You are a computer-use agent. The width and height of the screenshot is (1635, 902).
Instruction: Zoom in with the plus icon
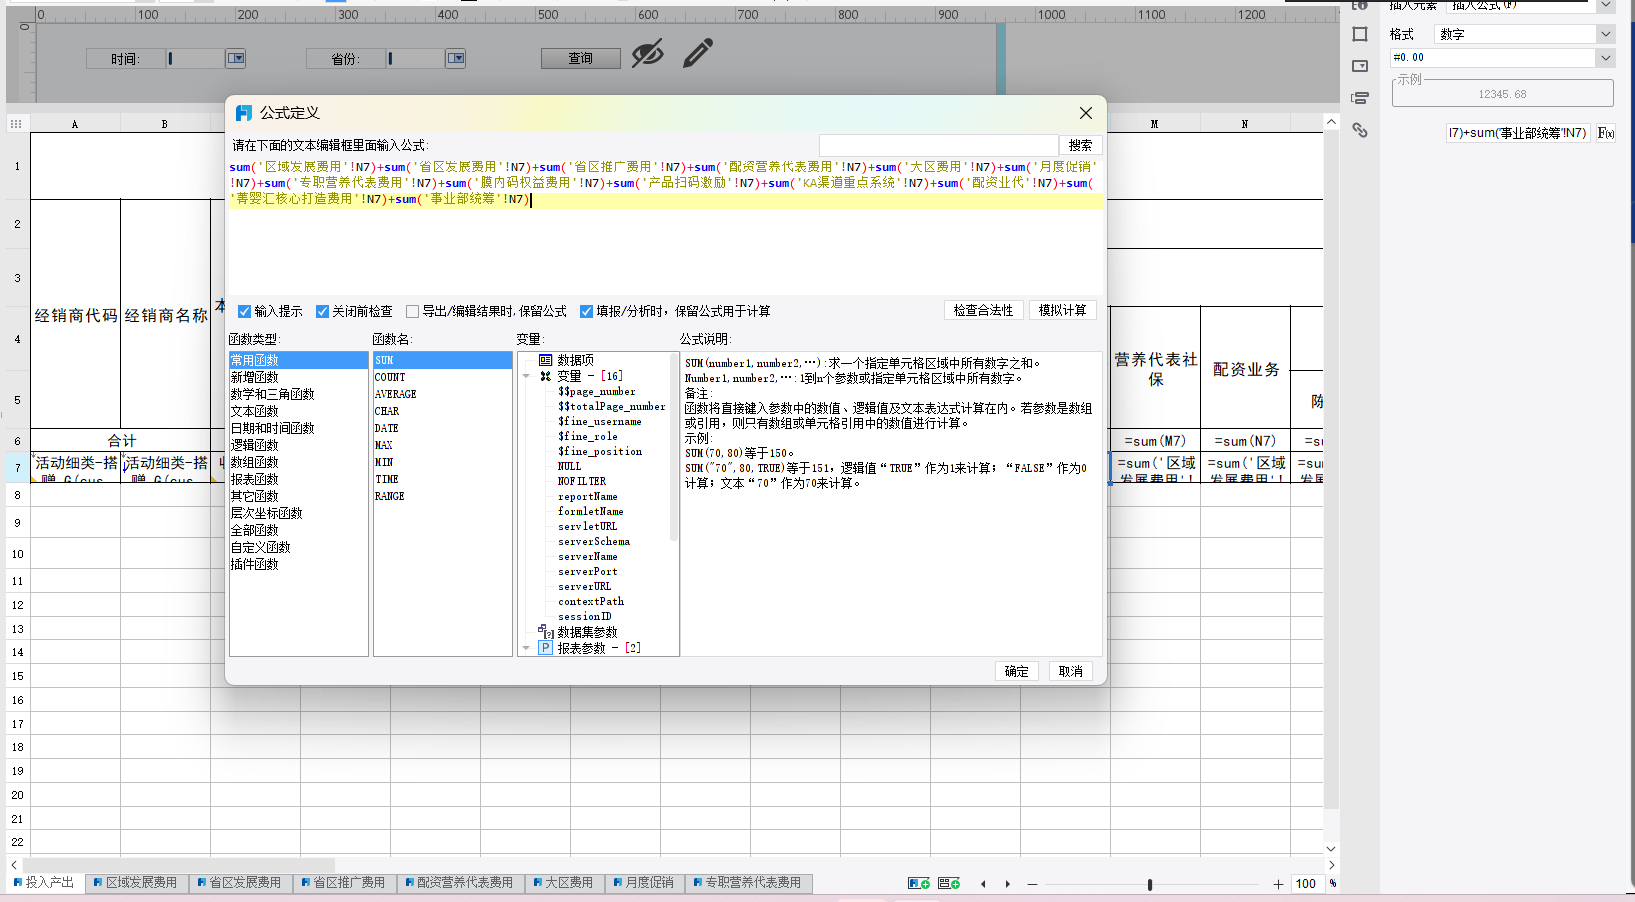pos(1278,884)
